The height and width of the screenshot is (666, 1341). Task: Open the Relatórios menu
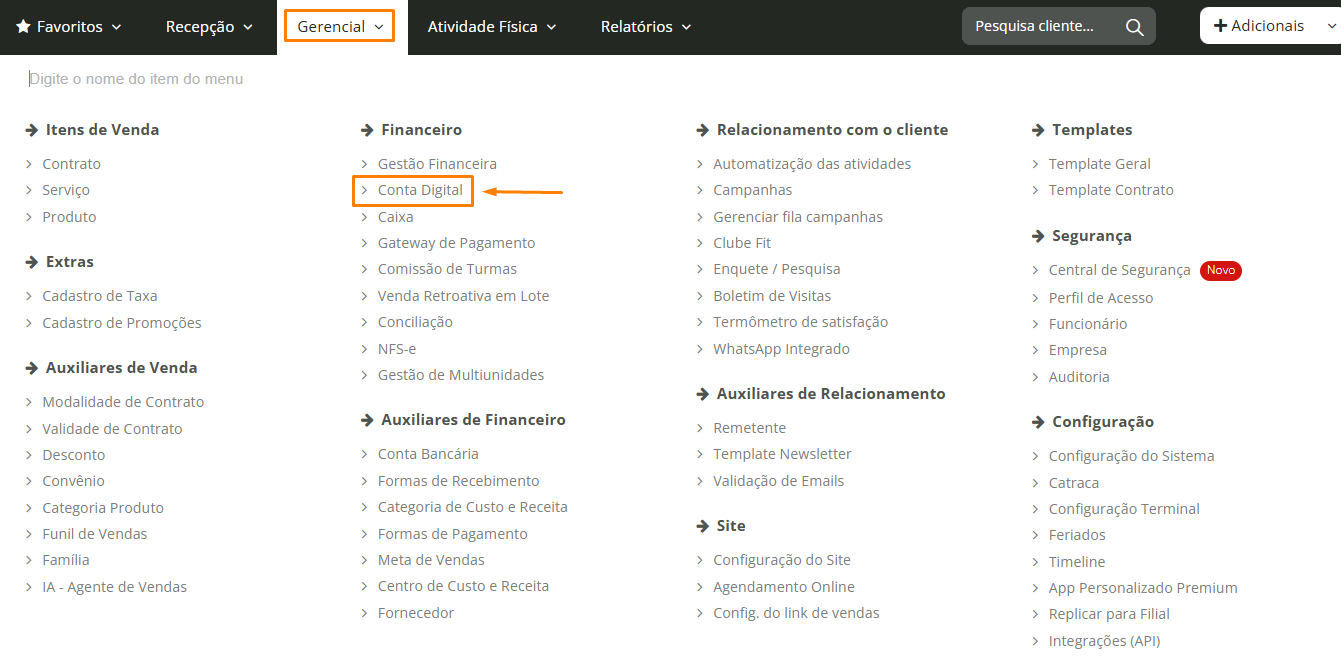tap(646, 27)
